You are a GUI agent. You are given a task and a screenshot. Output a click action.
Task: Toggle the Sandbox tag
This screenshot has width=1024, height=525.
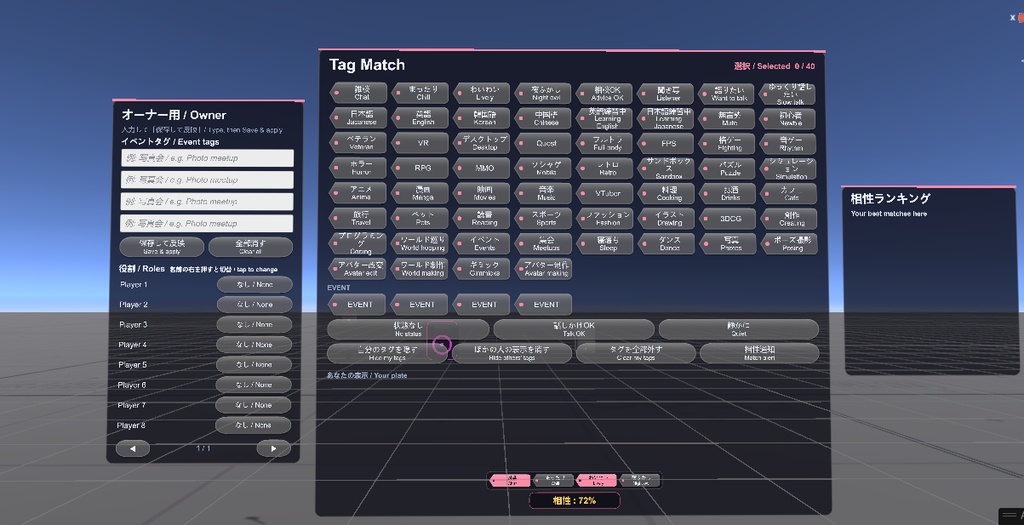(x=665, y=168)
